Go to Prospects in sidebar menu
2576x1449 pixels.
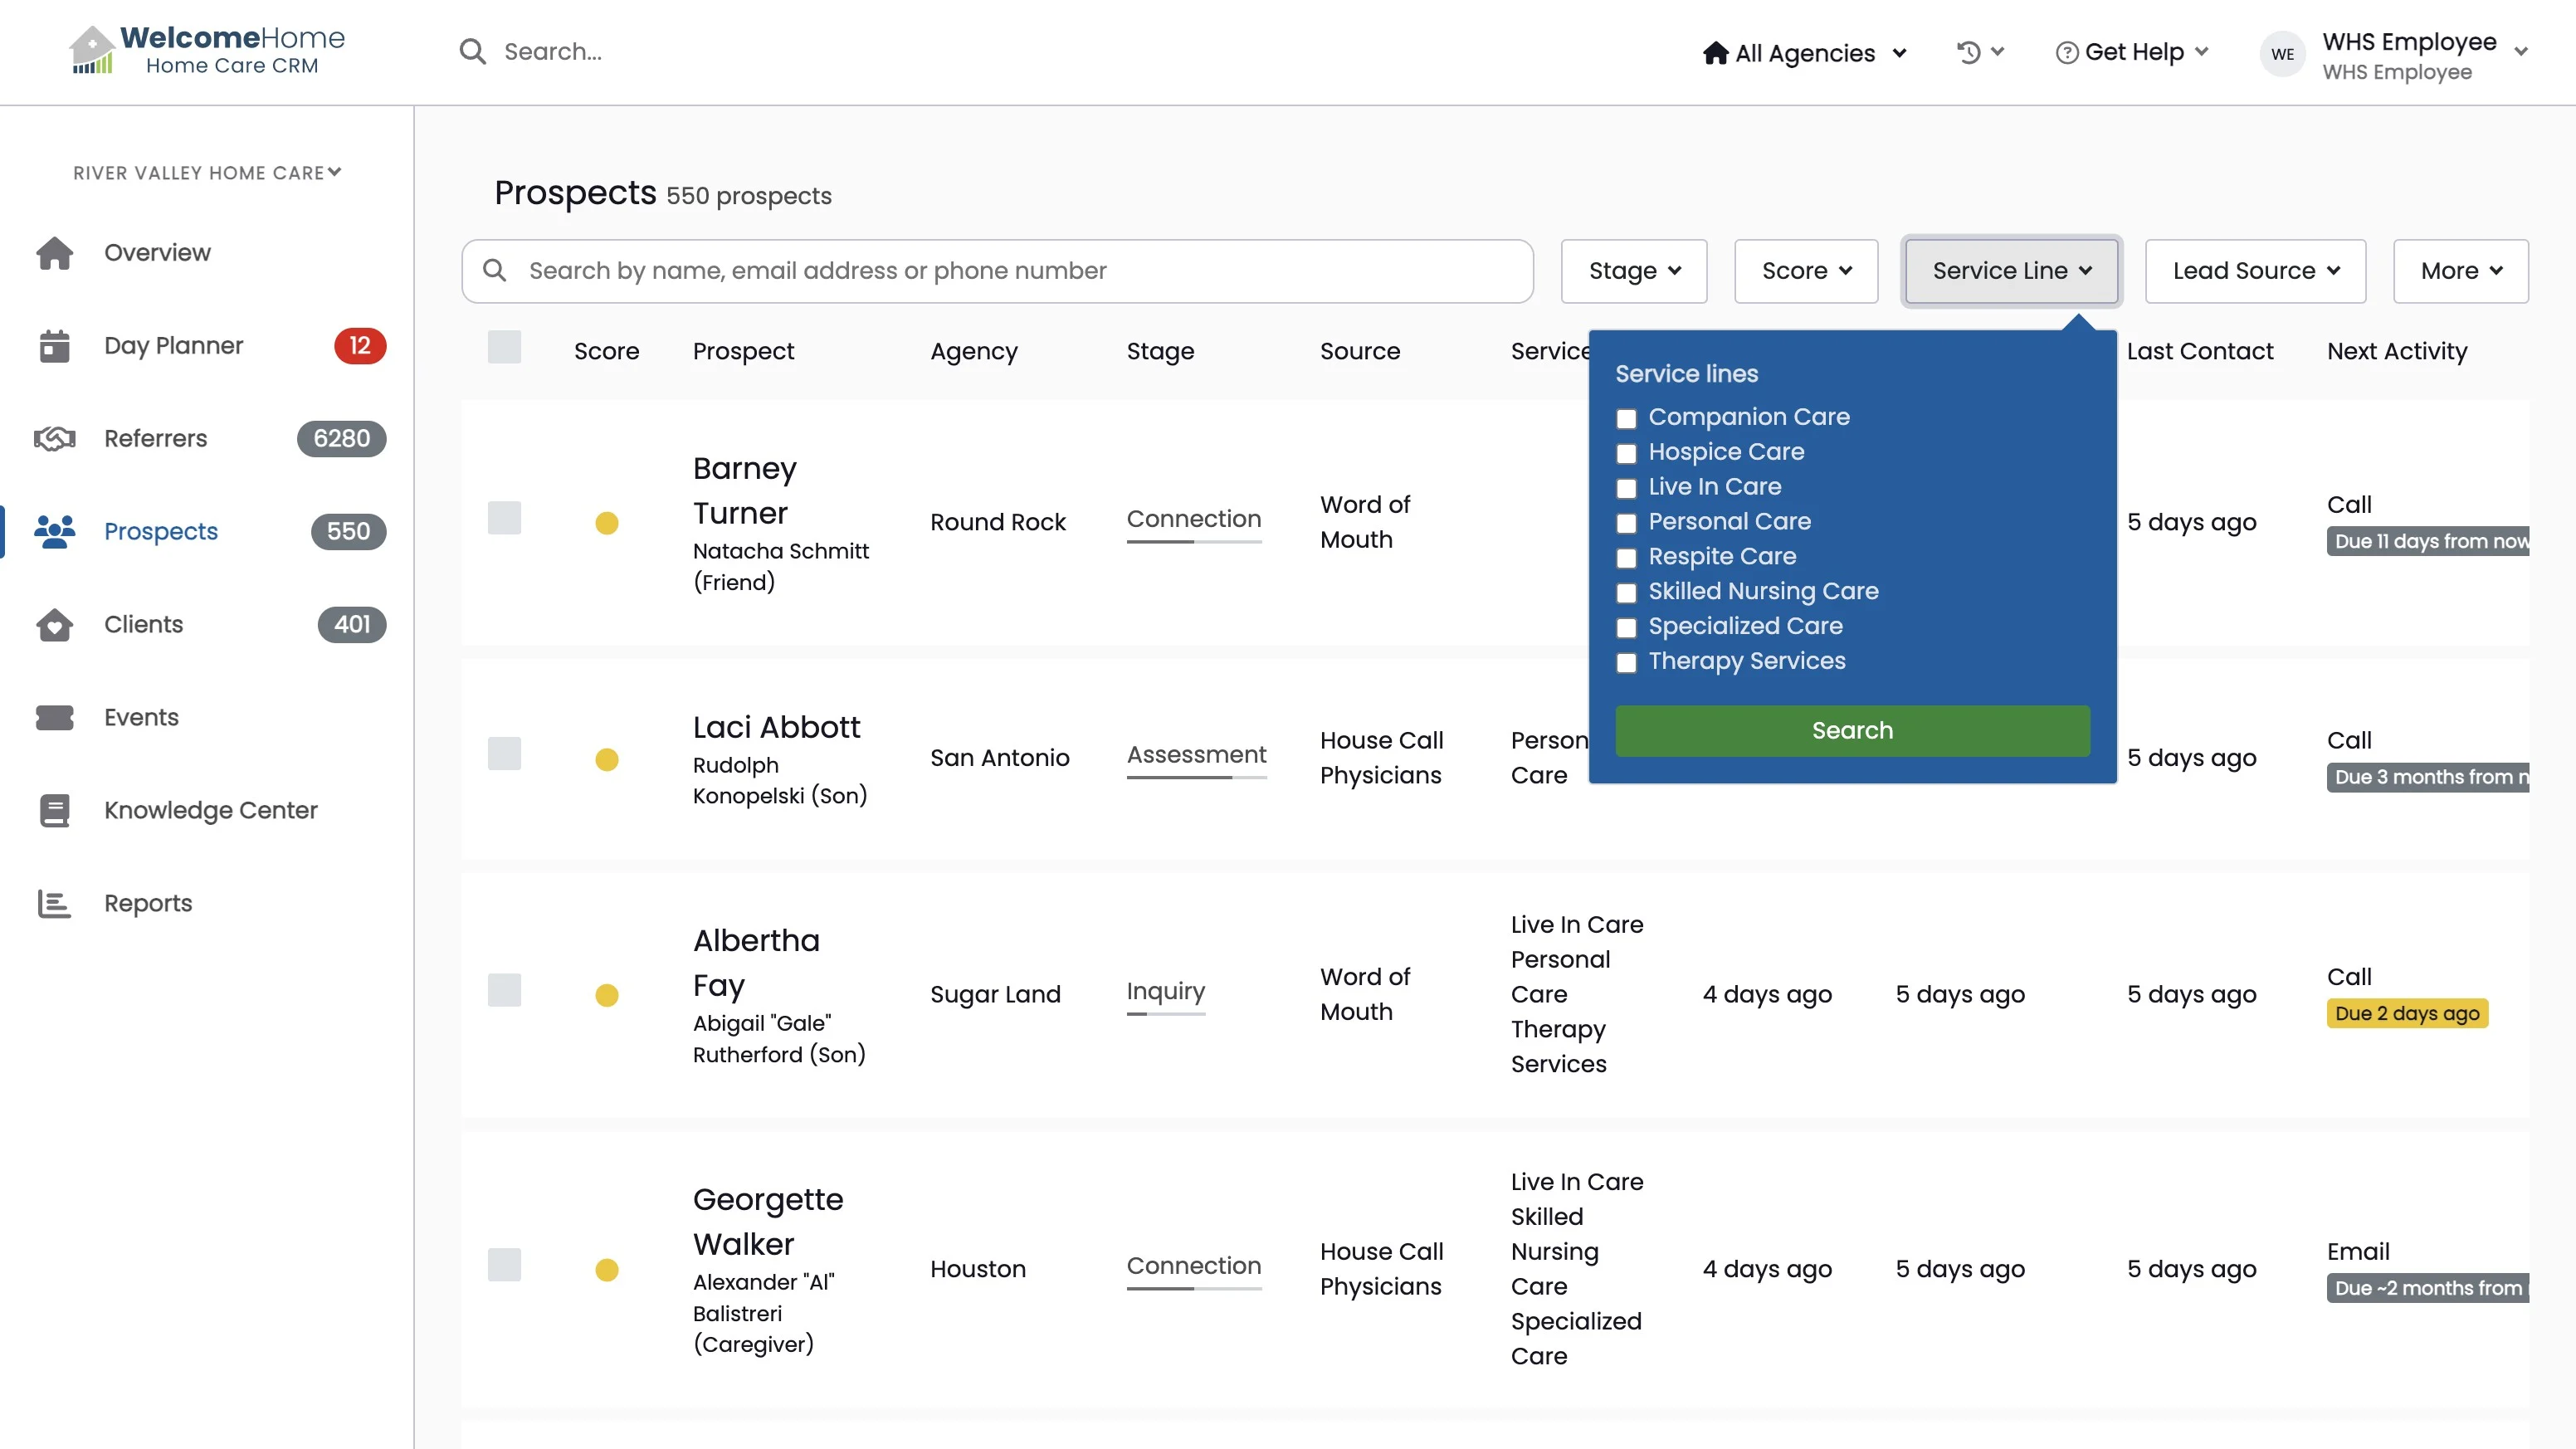160,532
